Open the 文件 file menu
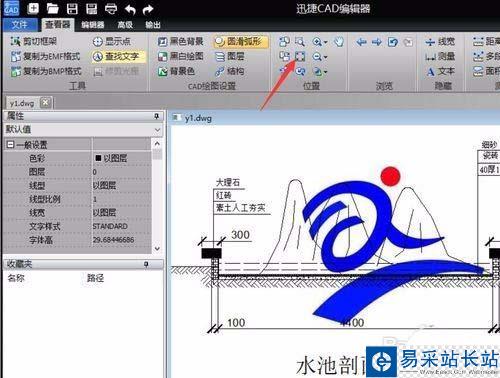Screen dimensions: 500x378 point(20,25)
